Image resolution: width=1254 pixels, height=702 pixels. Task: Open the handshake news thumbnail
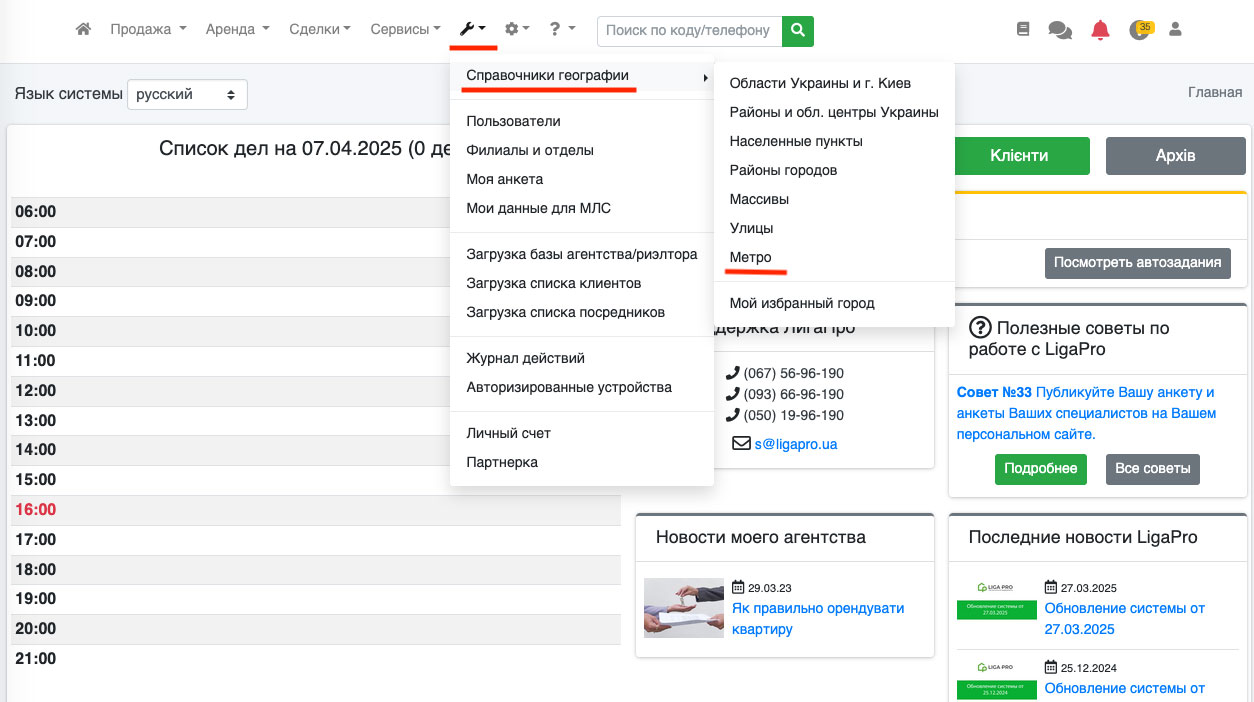click(x=684, y=608)
